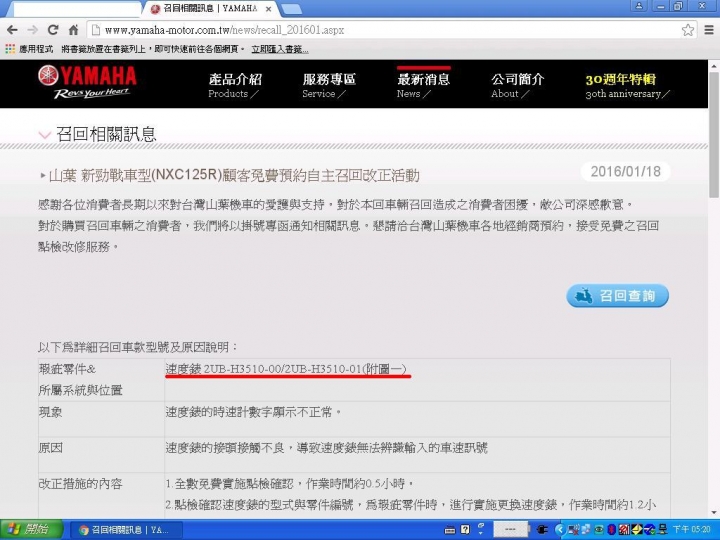Click the Chrome taskbar item 召回相關訊息
The height and width of the screenshot is (540, 720).
tap(125, 530)
